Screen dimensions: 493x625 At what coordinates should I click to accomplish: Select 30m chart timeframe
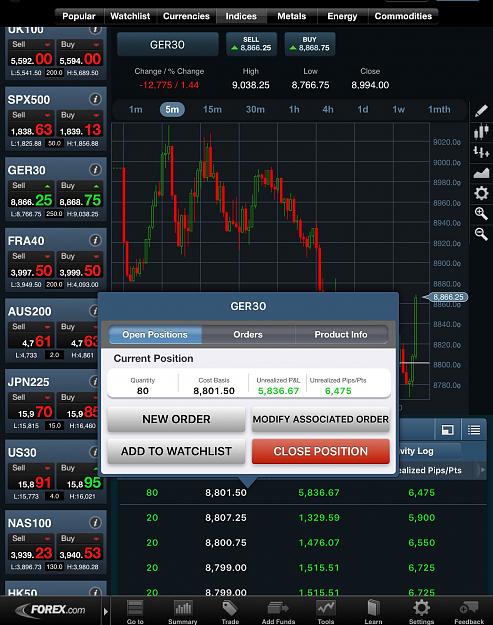pyautogui.click(x=255, y=110)
